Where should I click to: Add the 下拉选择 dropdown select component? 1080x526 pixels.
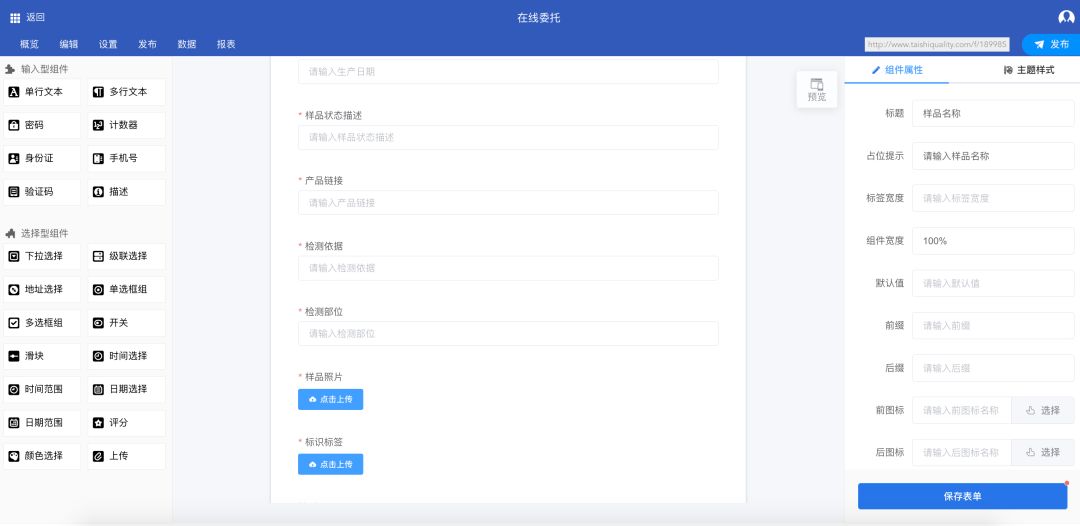(x=42, y=256)
